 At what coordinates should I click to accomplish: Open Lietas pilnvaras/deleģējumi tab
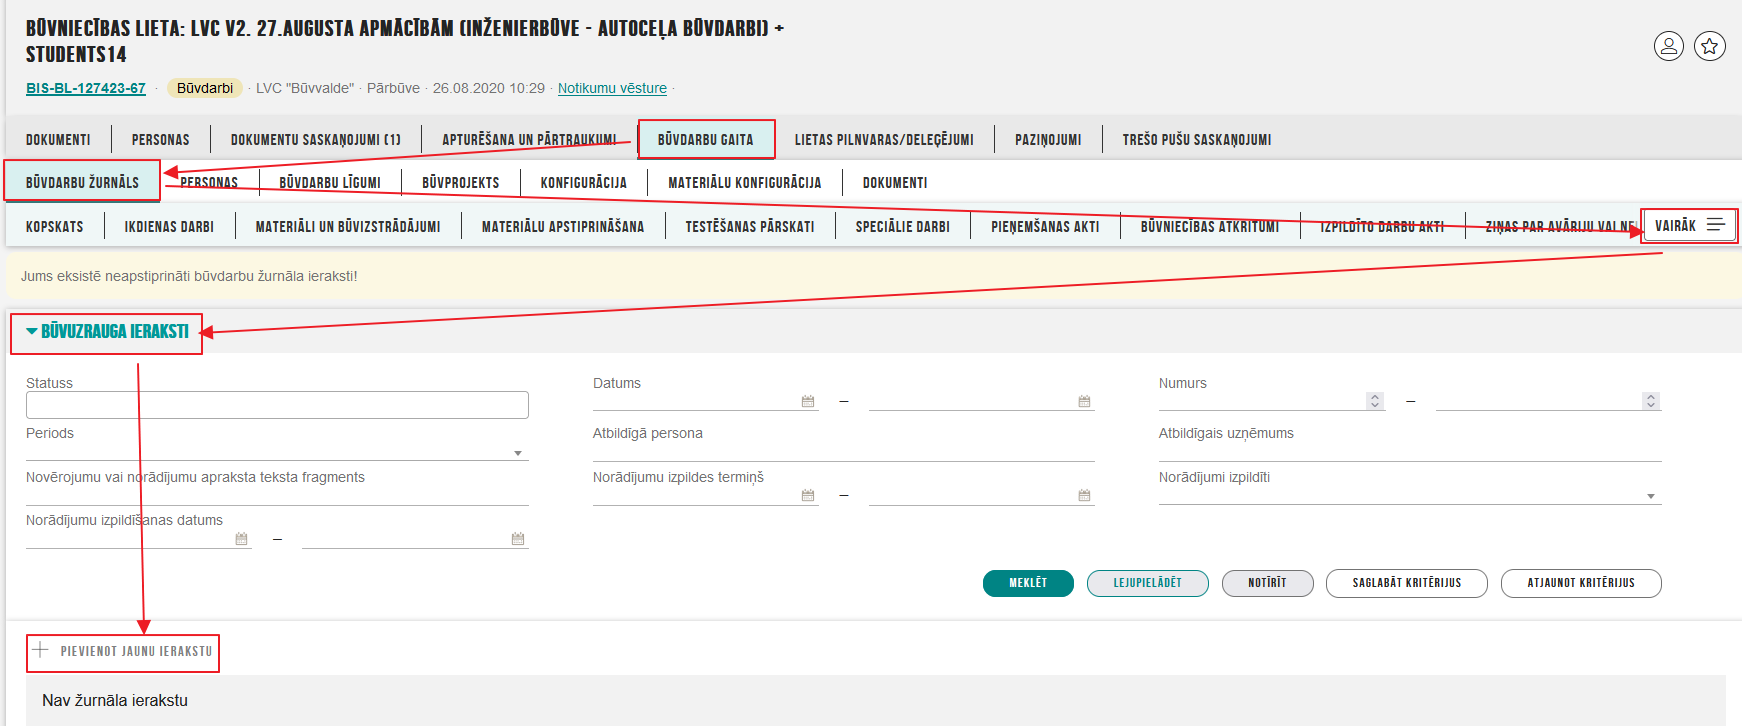(x=884, y=140)
